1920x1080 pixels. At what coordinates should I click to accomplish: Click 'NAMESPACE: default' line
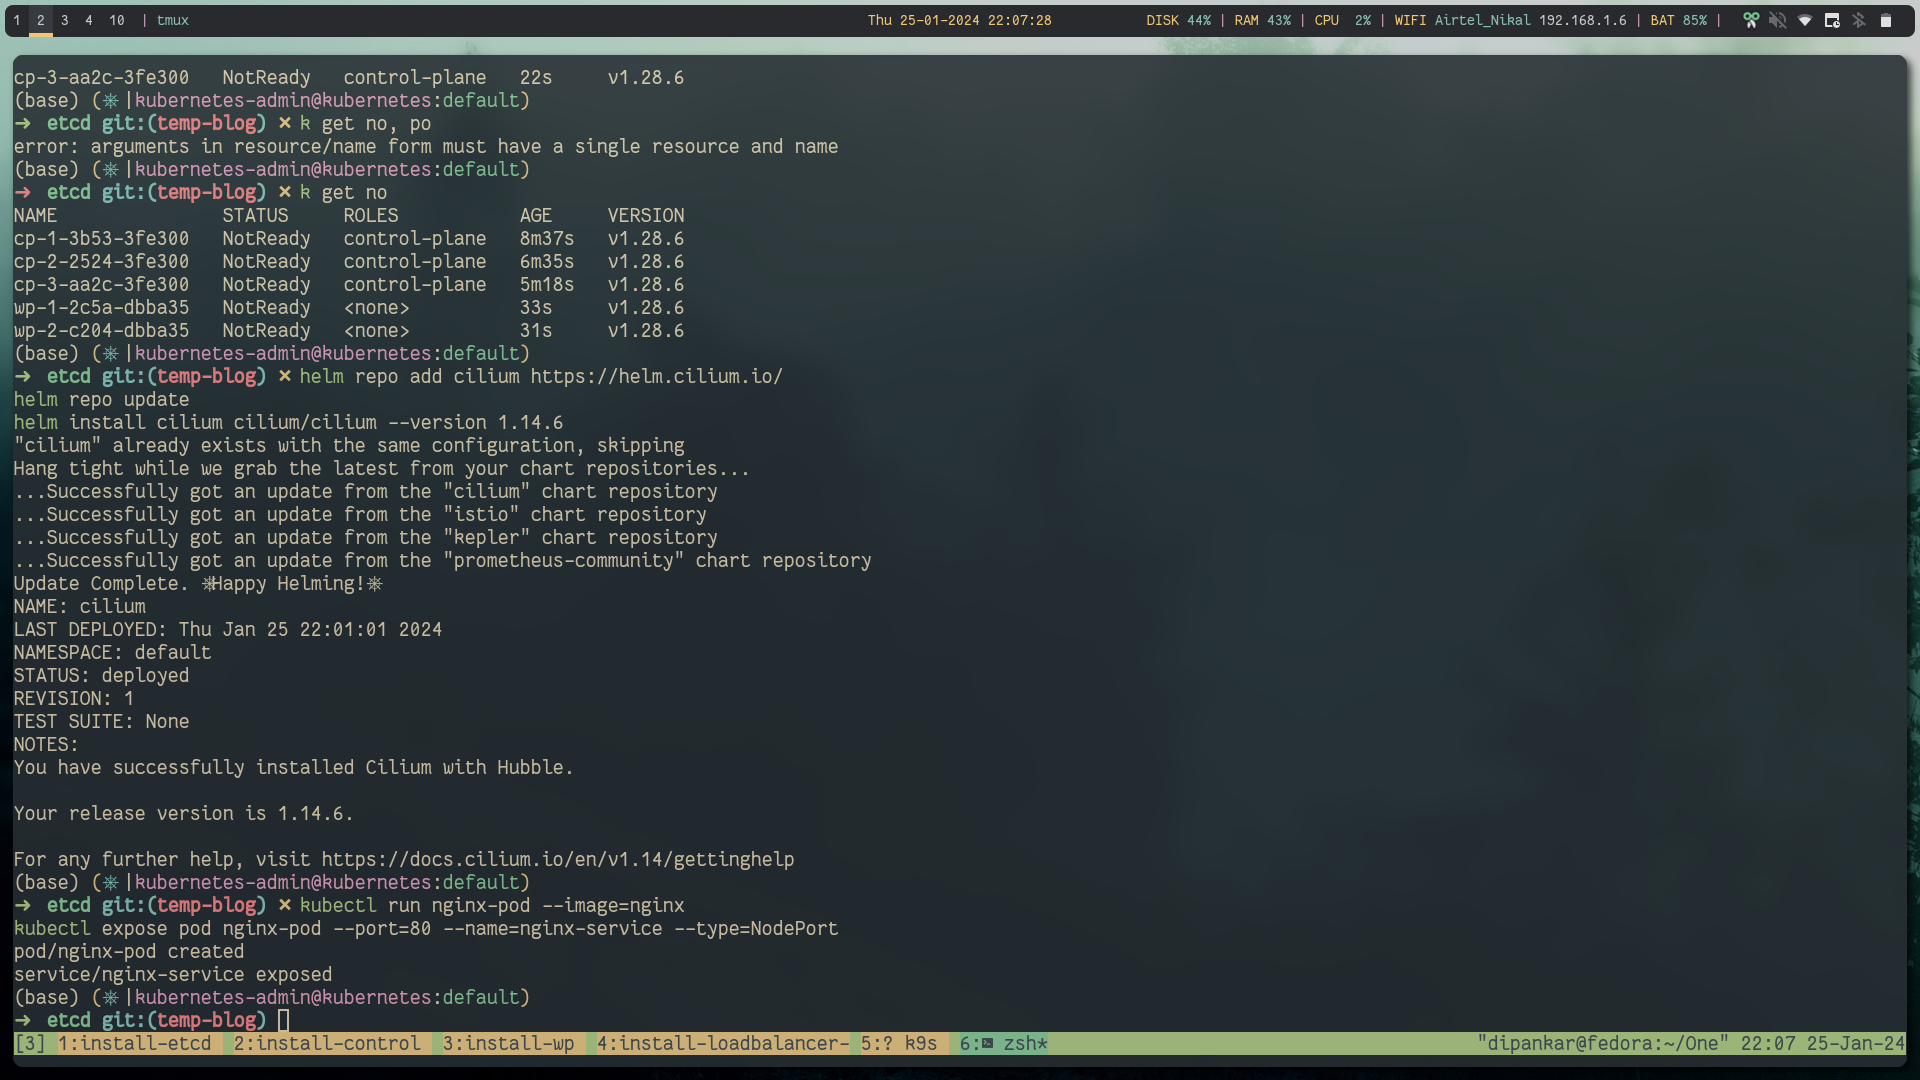[x=112, y=653]
